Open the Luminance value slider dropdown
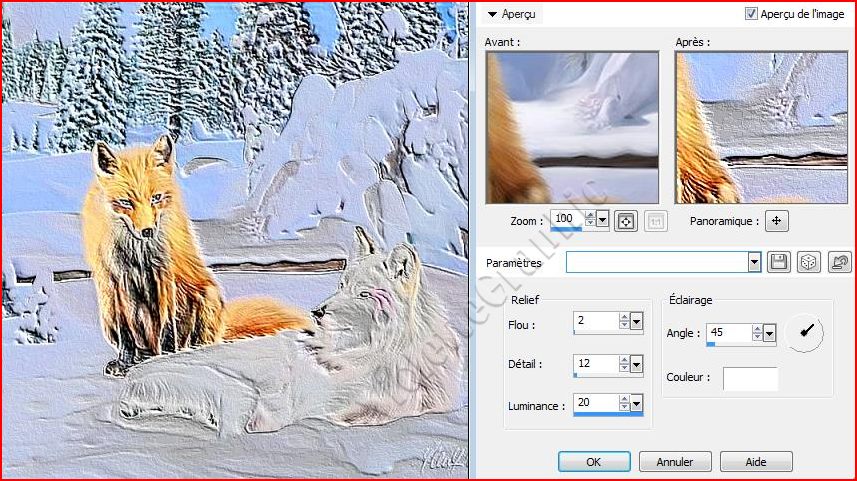Image resolution: width=857 pixels, height=481 pixels. click(x=637, y=404)
